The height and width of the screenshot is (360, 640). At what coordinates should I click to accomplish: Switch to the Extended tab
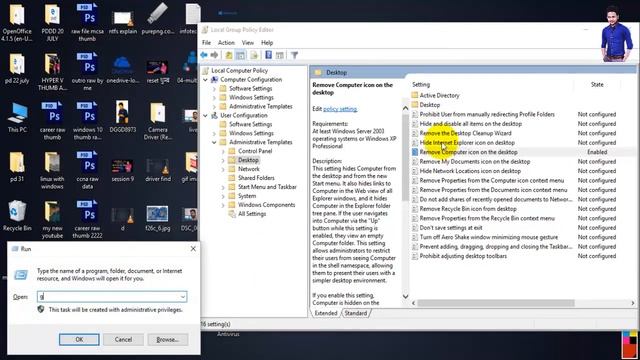[x=326, y=313]
